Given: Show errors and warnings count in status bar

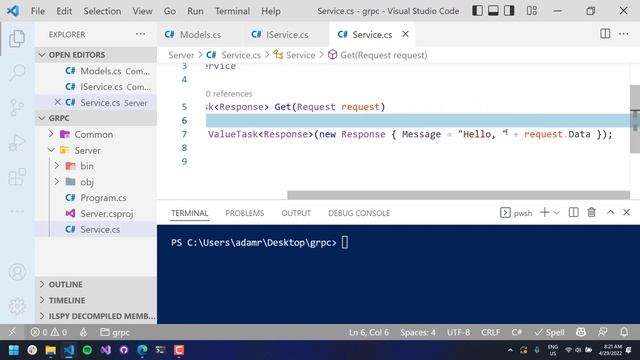Looking at the screenshot, I should (x=49, y=332).
